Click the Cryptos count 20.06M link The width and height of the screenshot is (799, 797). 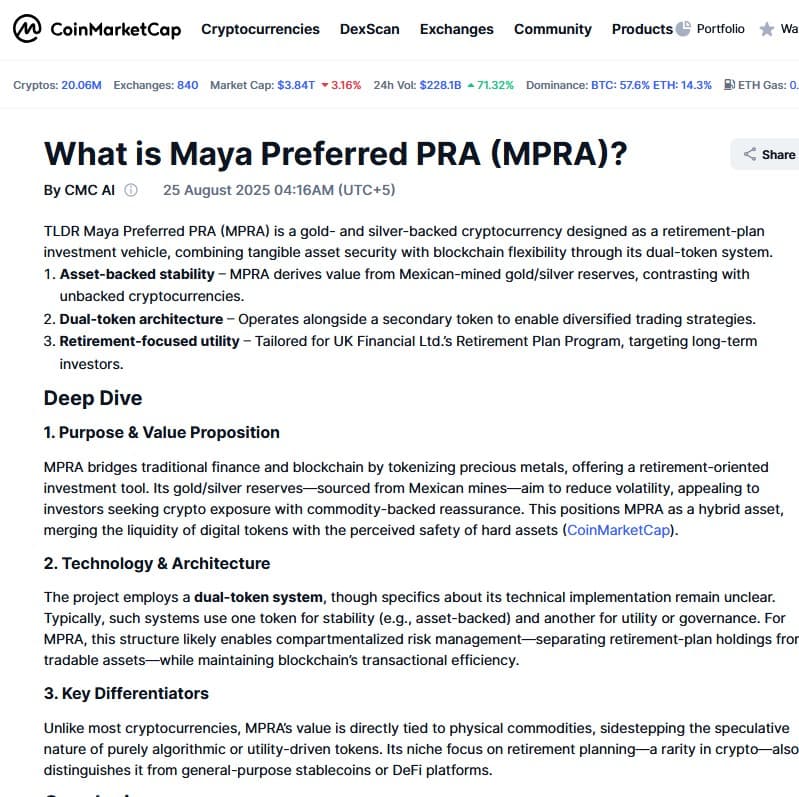pos(81,85)
